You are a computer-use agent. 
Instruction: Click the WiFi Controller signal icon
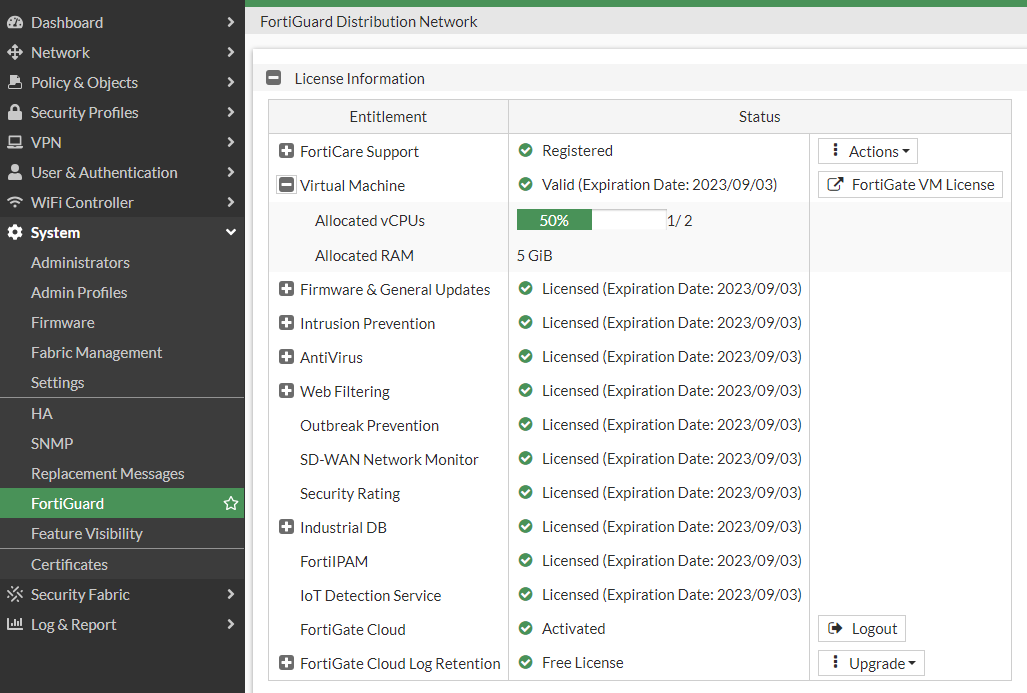14,202
